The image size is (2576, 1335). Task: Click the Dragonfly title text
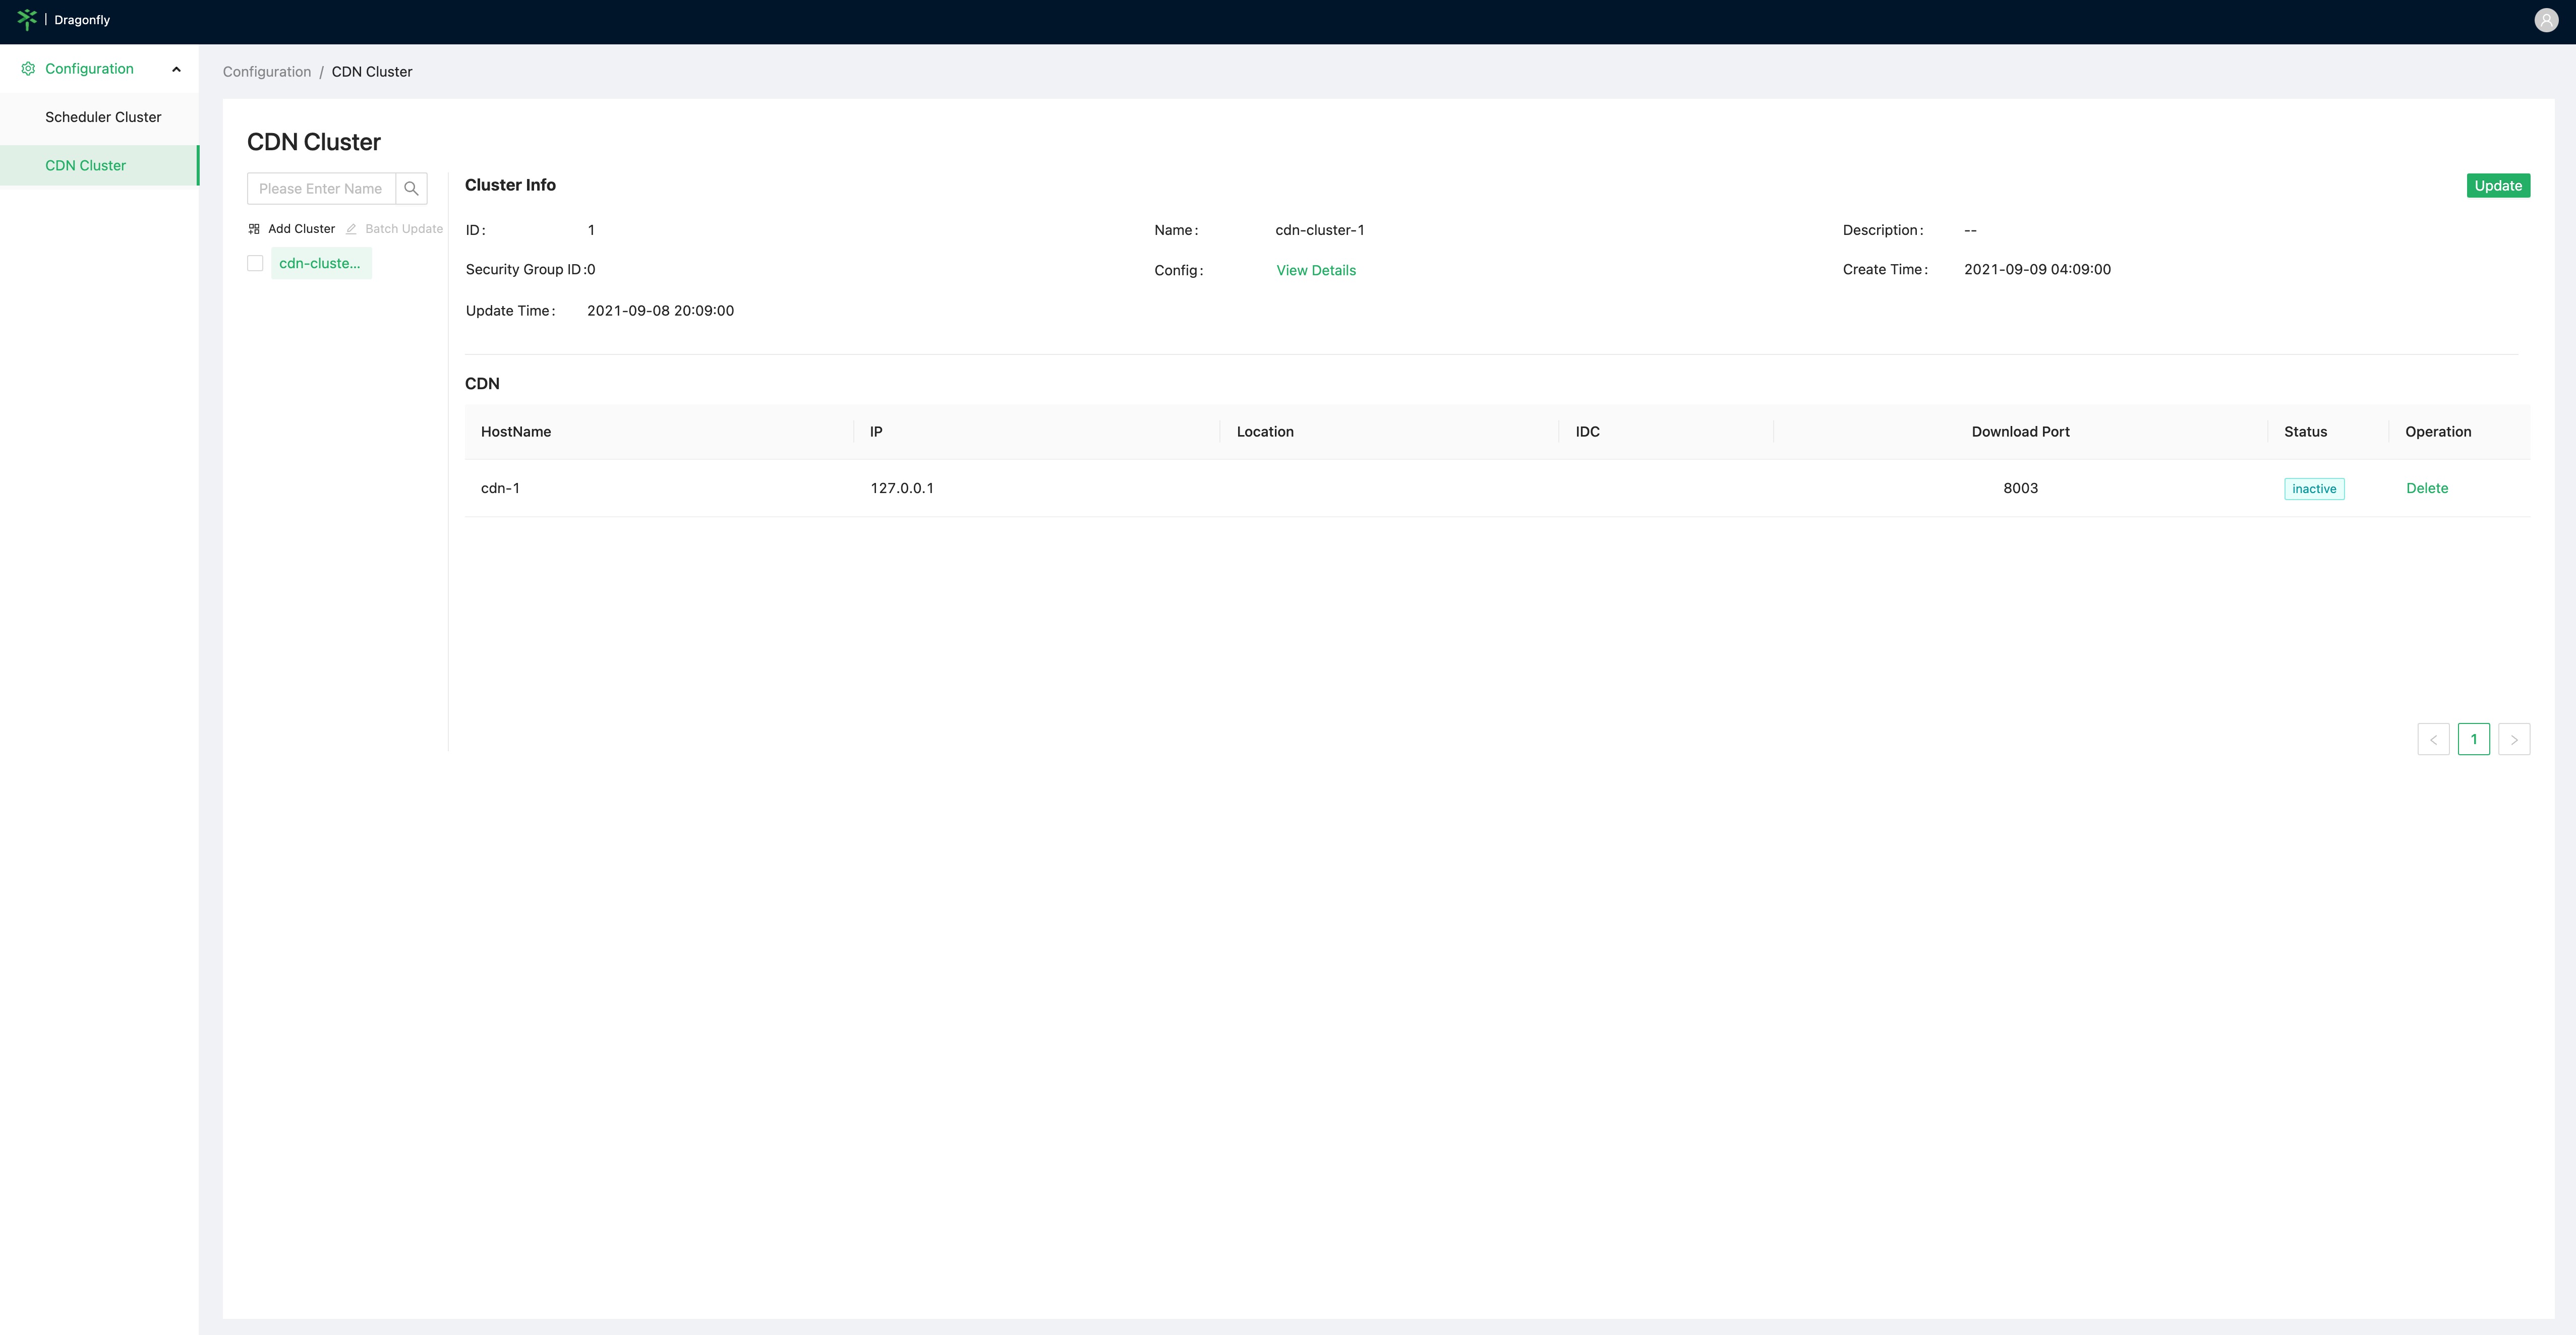(x=82, y=20)
